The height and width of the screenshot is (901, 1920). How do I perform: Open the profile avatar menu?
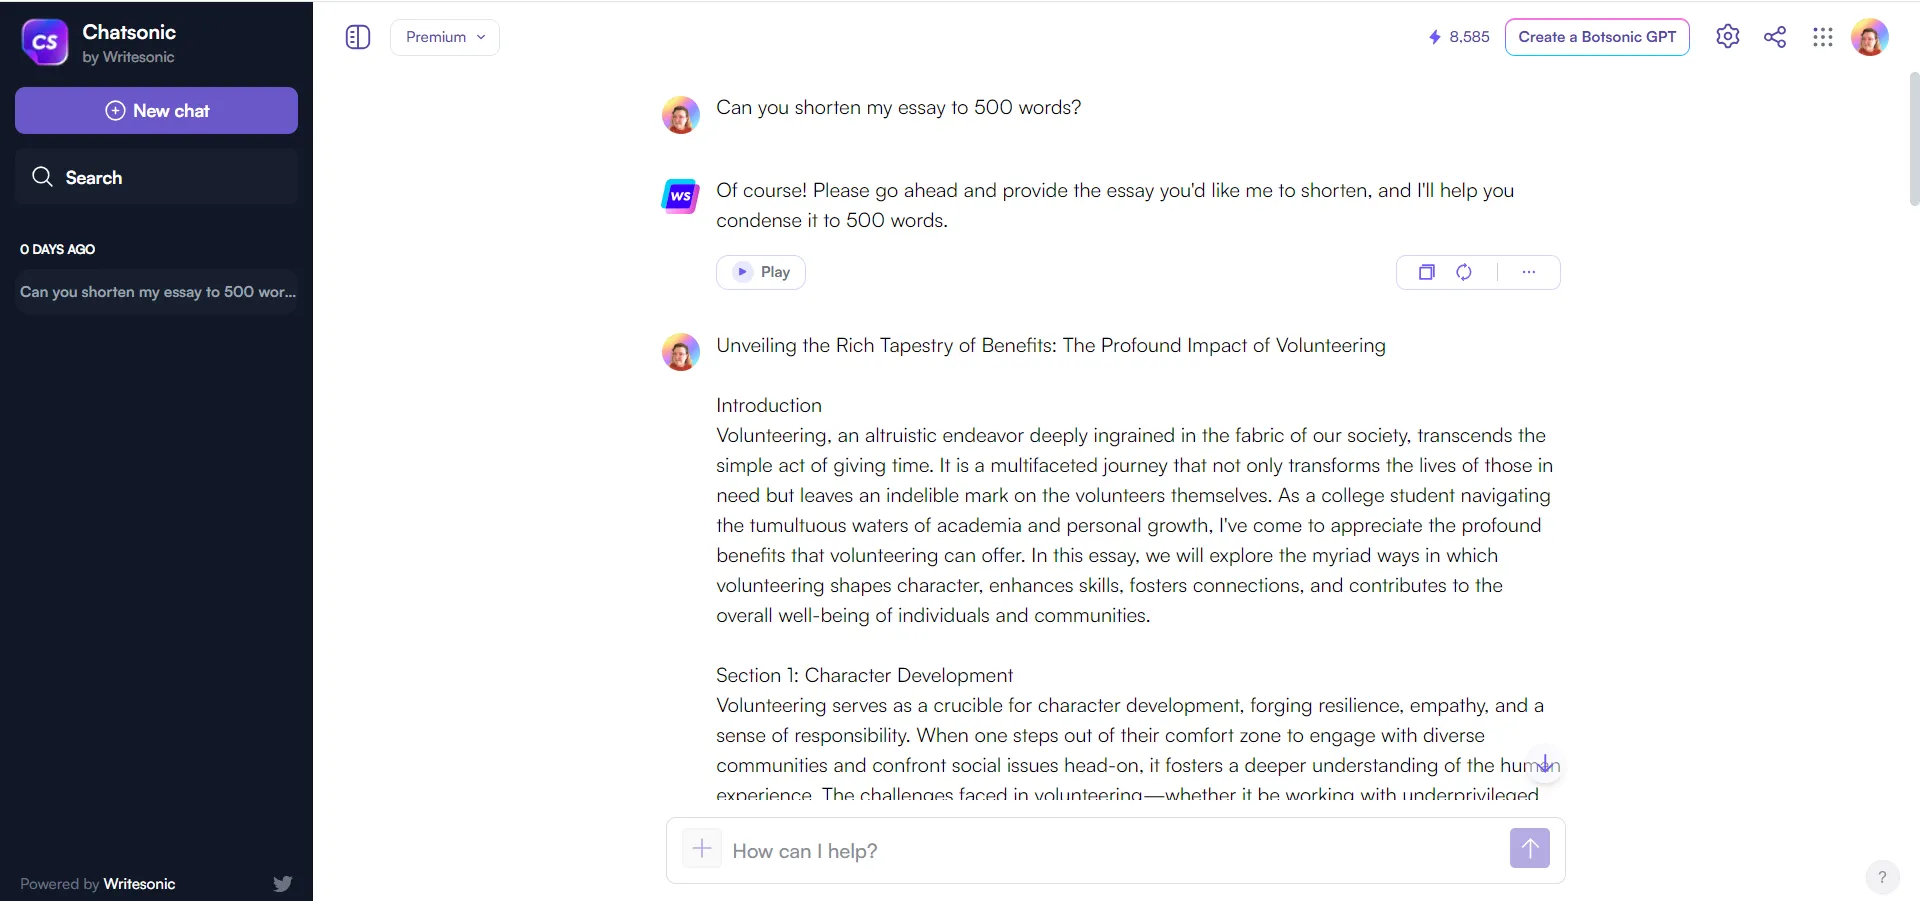pos(1871,37)
